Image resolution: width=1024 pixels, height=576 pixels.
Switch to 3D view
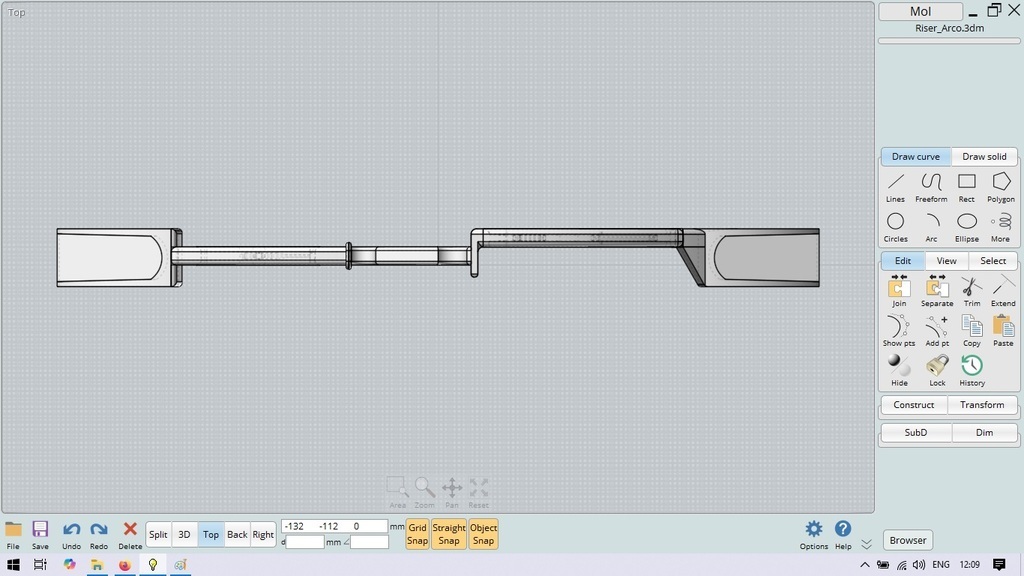pyautogui.click(x=184, y=534)
